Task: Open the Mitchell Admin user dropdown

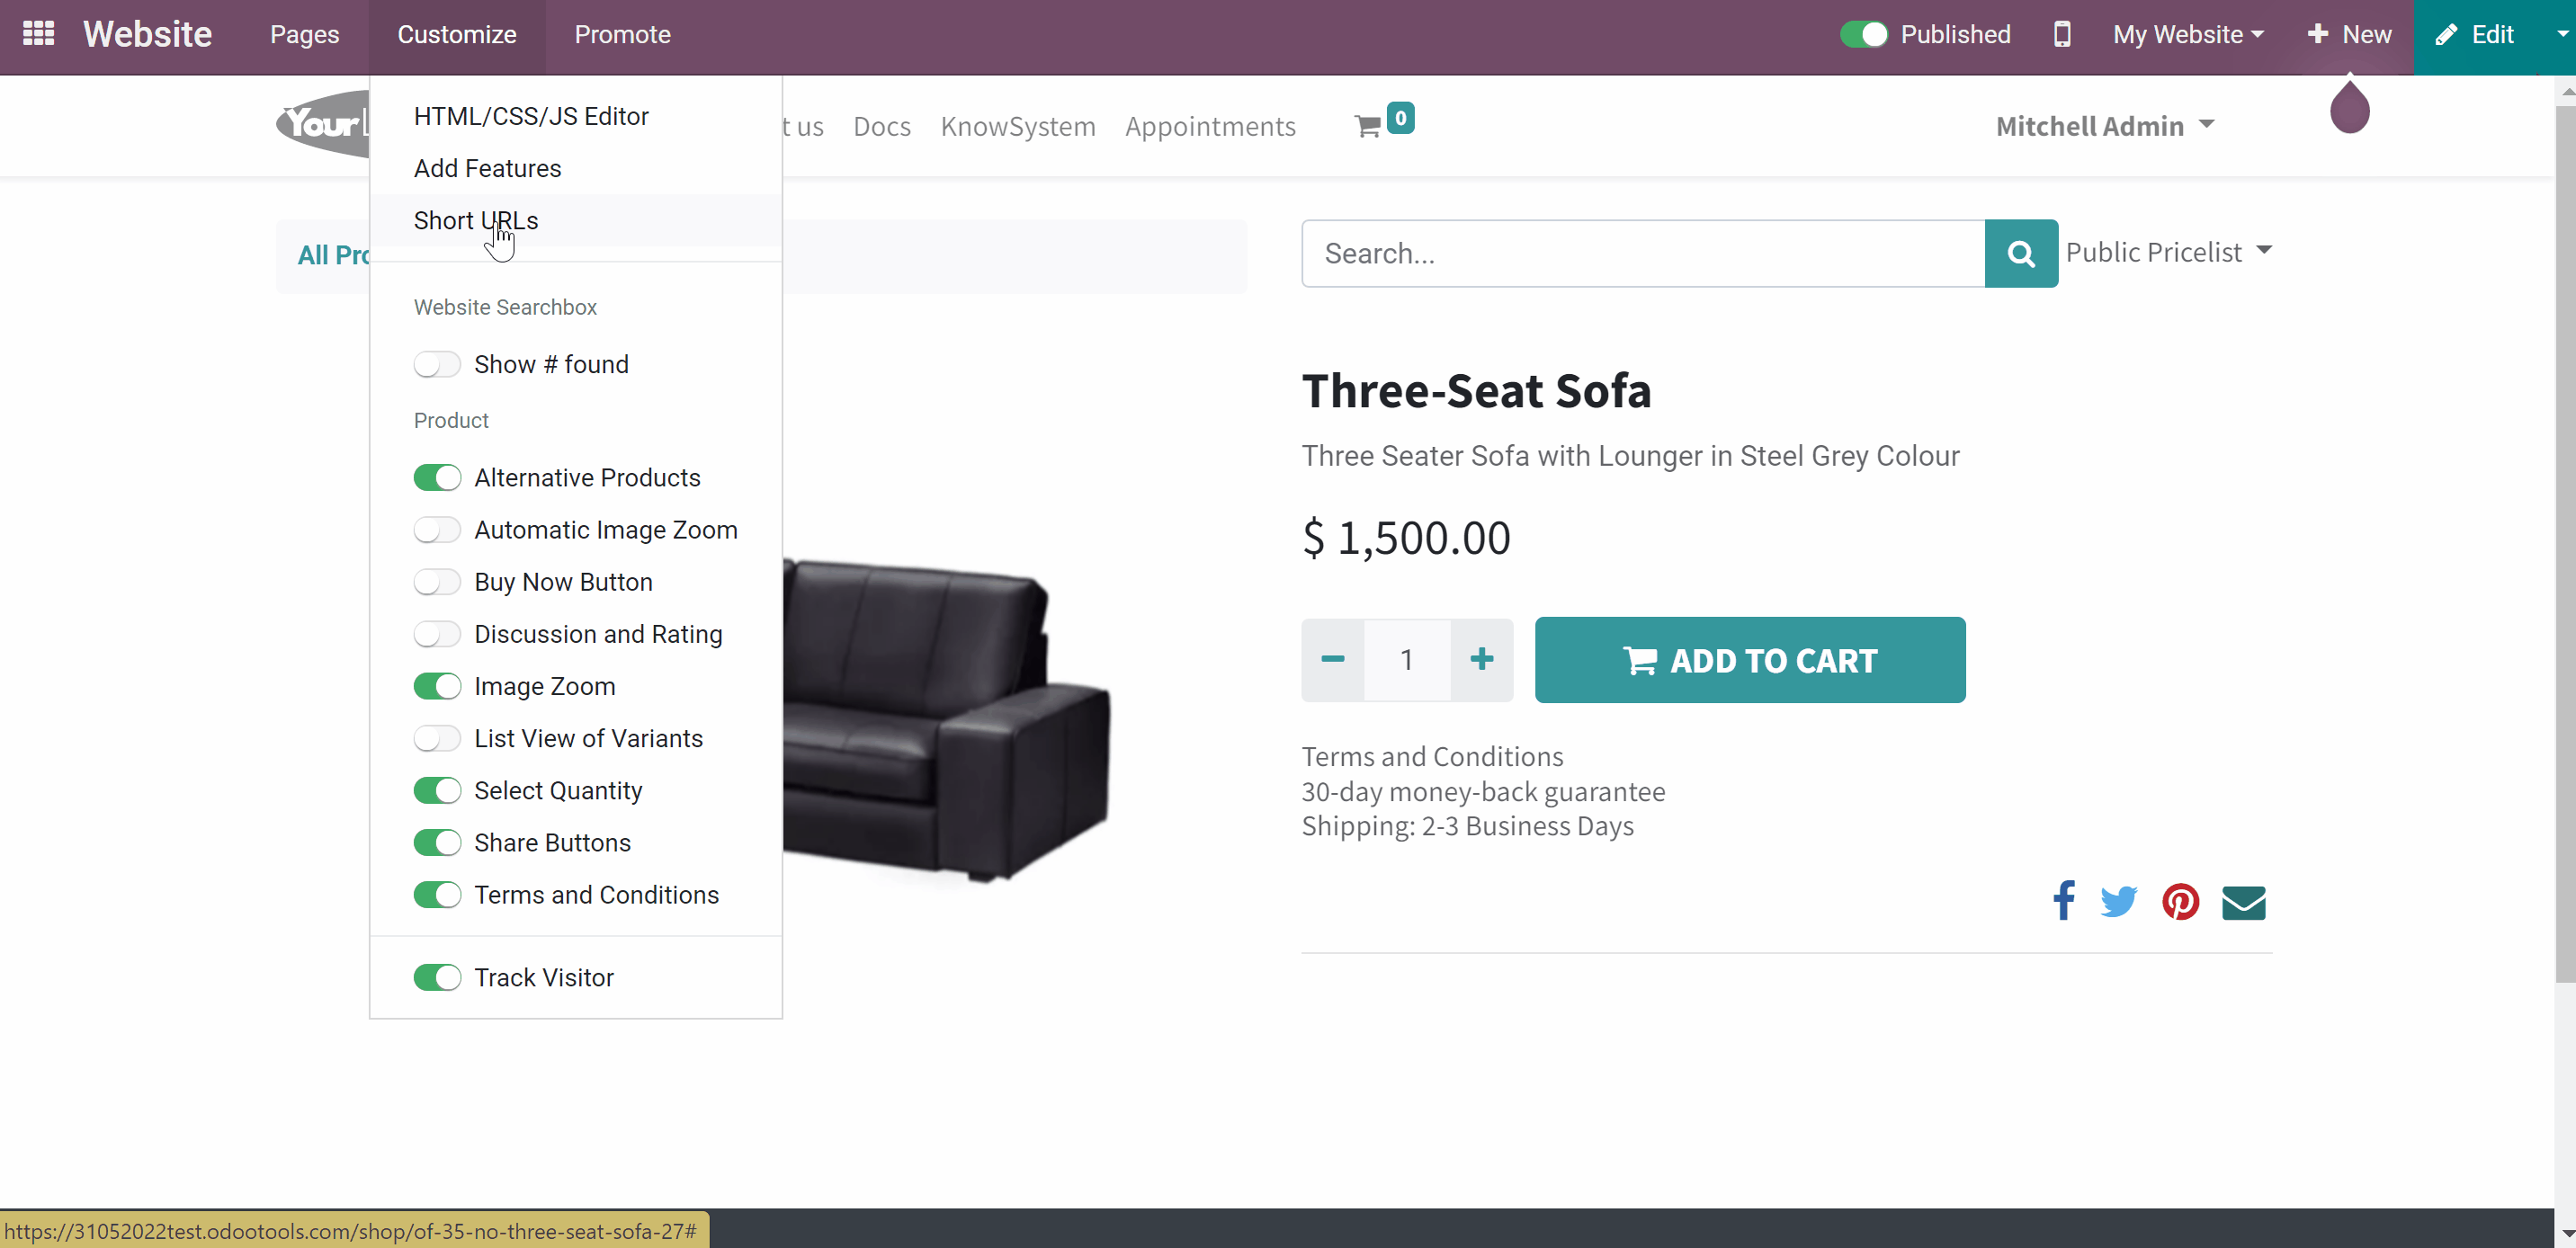Action: pyautogui.click(x=2104, y=126)
